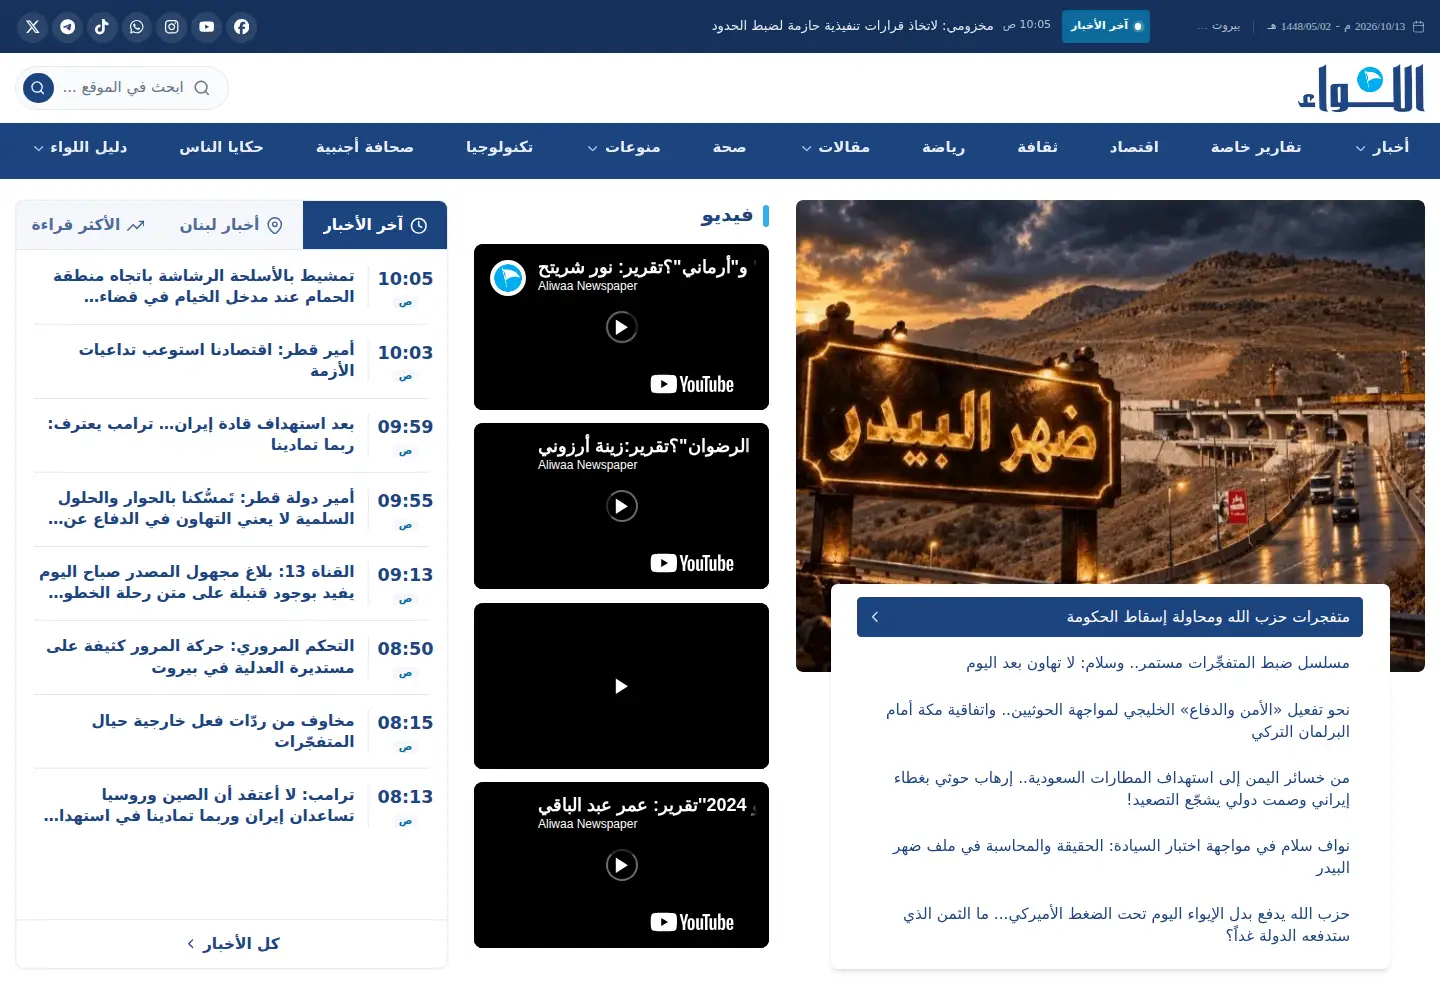Open the Telegram social icon
This screenshot has height=1000, width=1440.
click(x=68, y=27)
